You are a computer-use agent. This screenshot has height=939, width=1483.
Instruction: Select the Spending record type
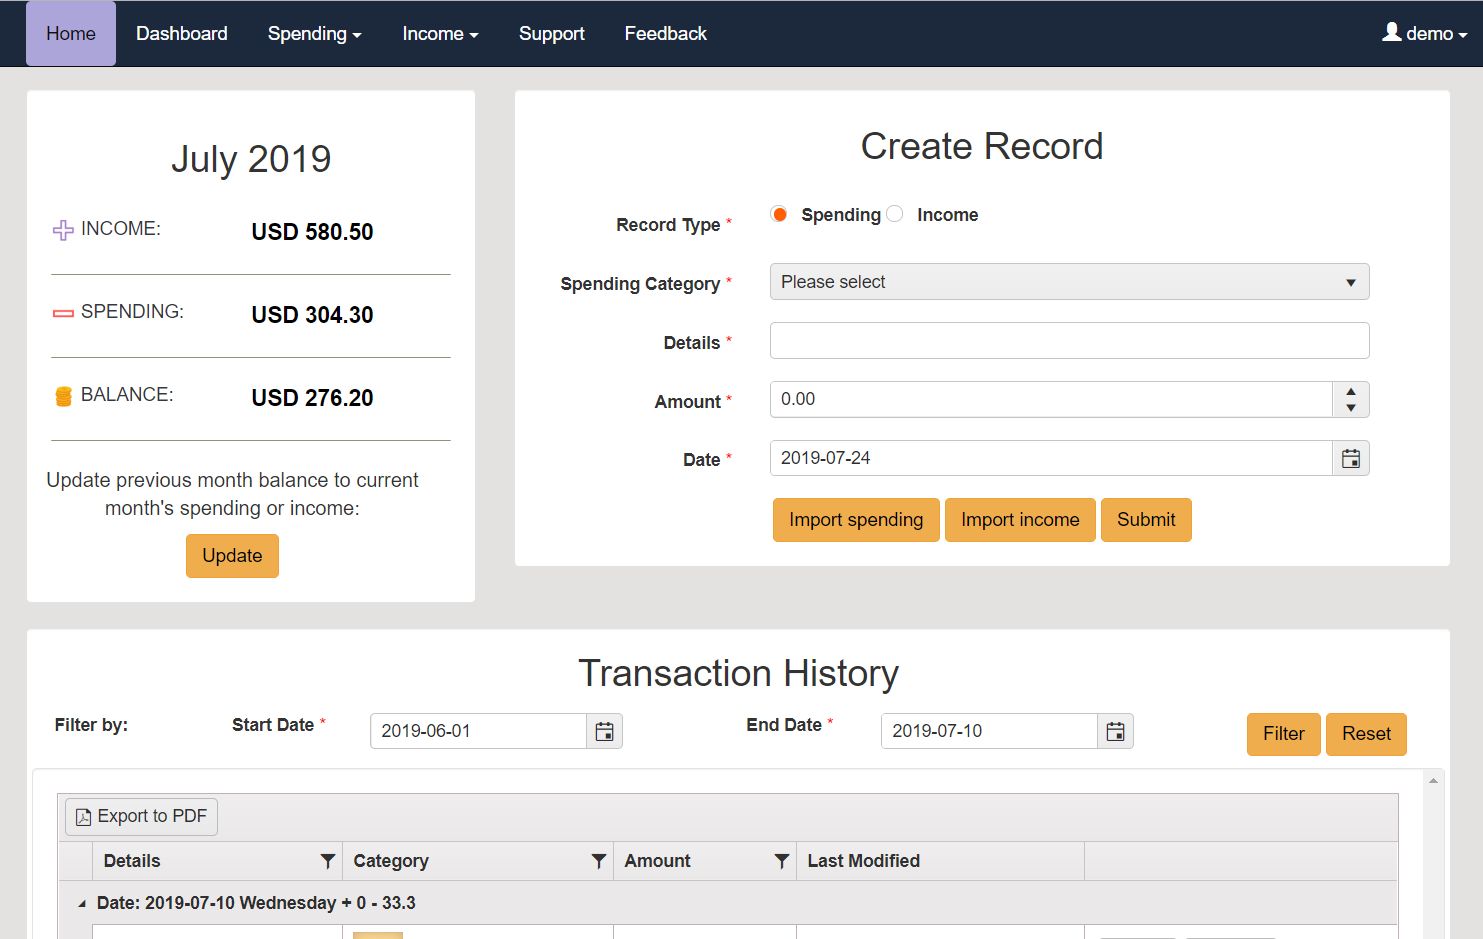[x=780, y=215]
